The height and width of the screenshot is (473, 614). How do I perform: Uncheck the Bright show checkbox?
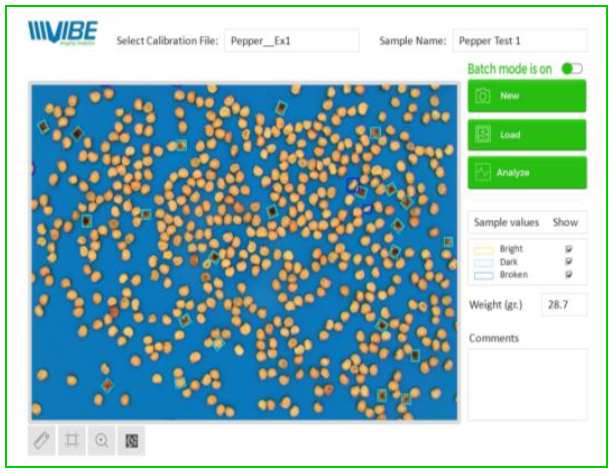click(x=569, y=249)
